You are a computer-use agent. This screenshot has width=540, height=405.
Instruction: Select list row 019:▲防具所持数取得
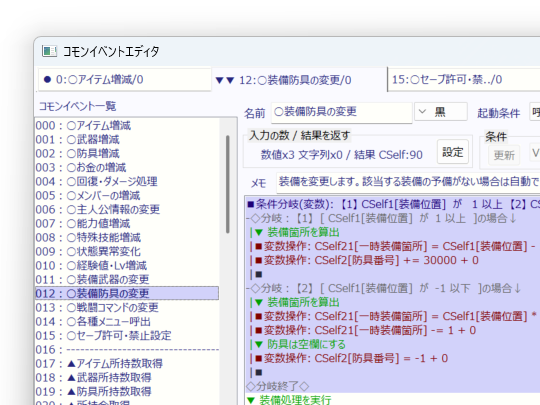coord(127,391)
